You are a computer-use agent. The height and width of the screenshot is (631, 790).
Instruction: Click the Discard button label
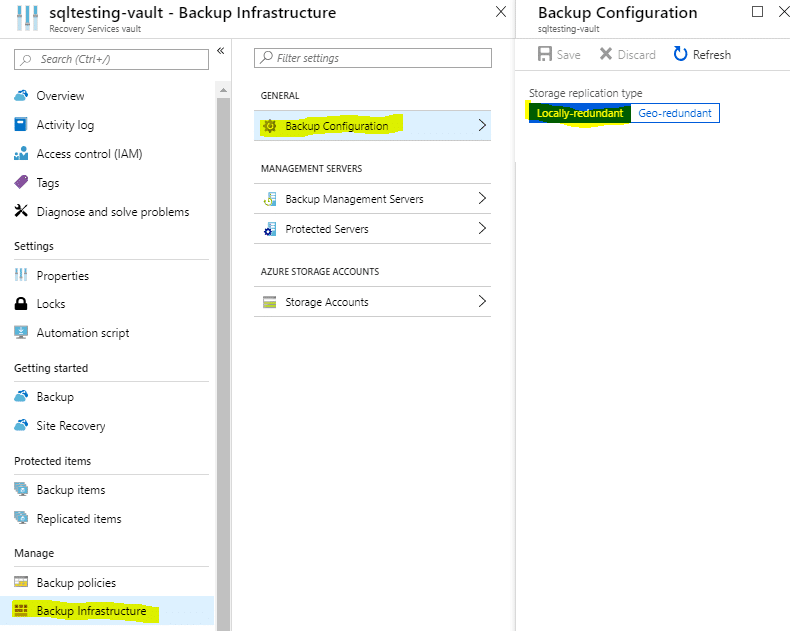636,54
